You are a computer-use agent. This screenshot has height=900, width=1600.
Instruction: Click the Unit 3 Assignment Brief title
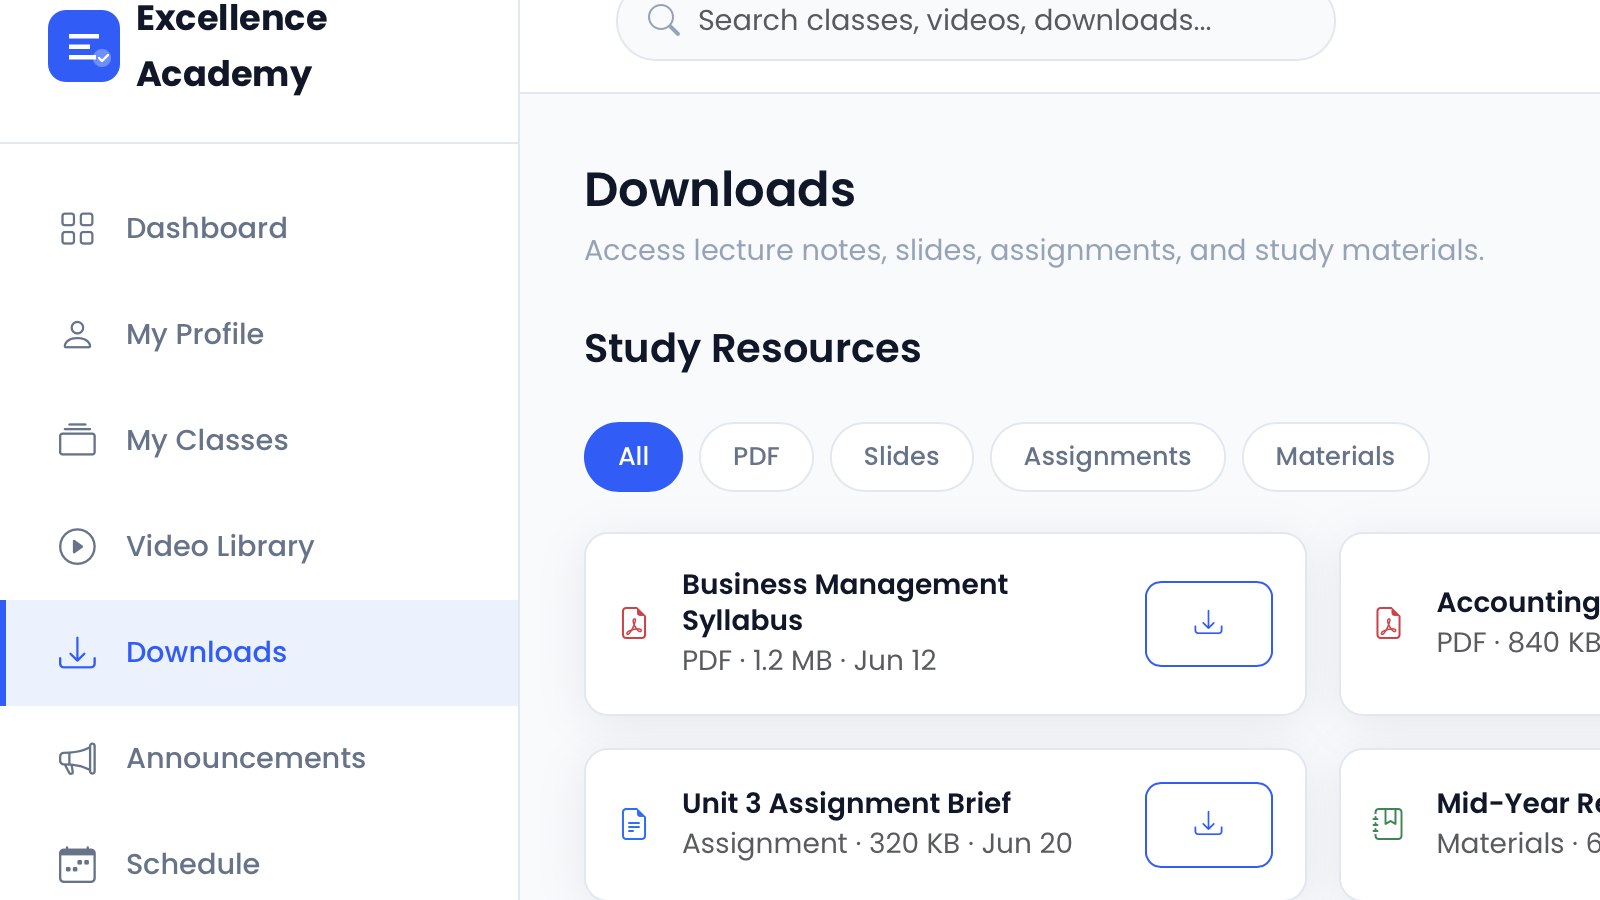[846, 803]
